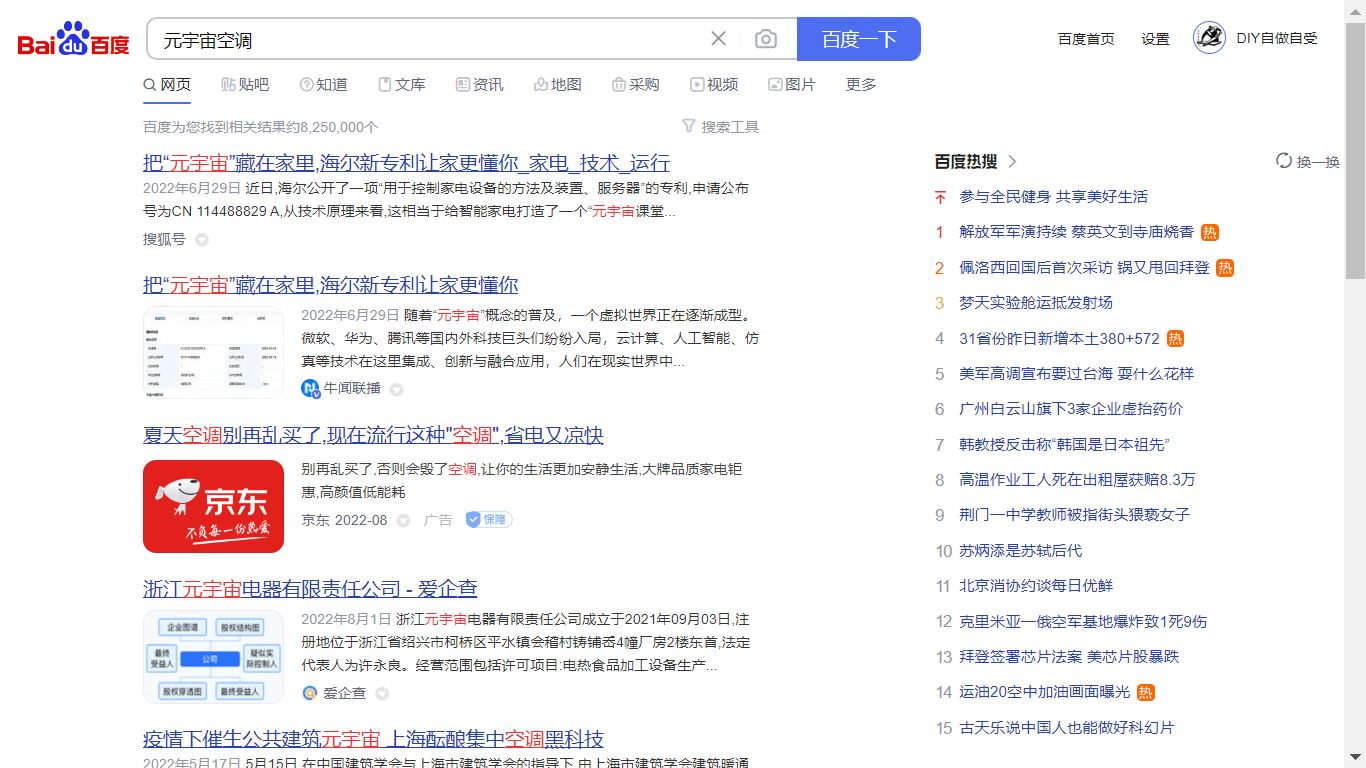This screenshot has height=768, width=1366.
Task: Switch to 文库 tab
Action: (x=401, y=85)
